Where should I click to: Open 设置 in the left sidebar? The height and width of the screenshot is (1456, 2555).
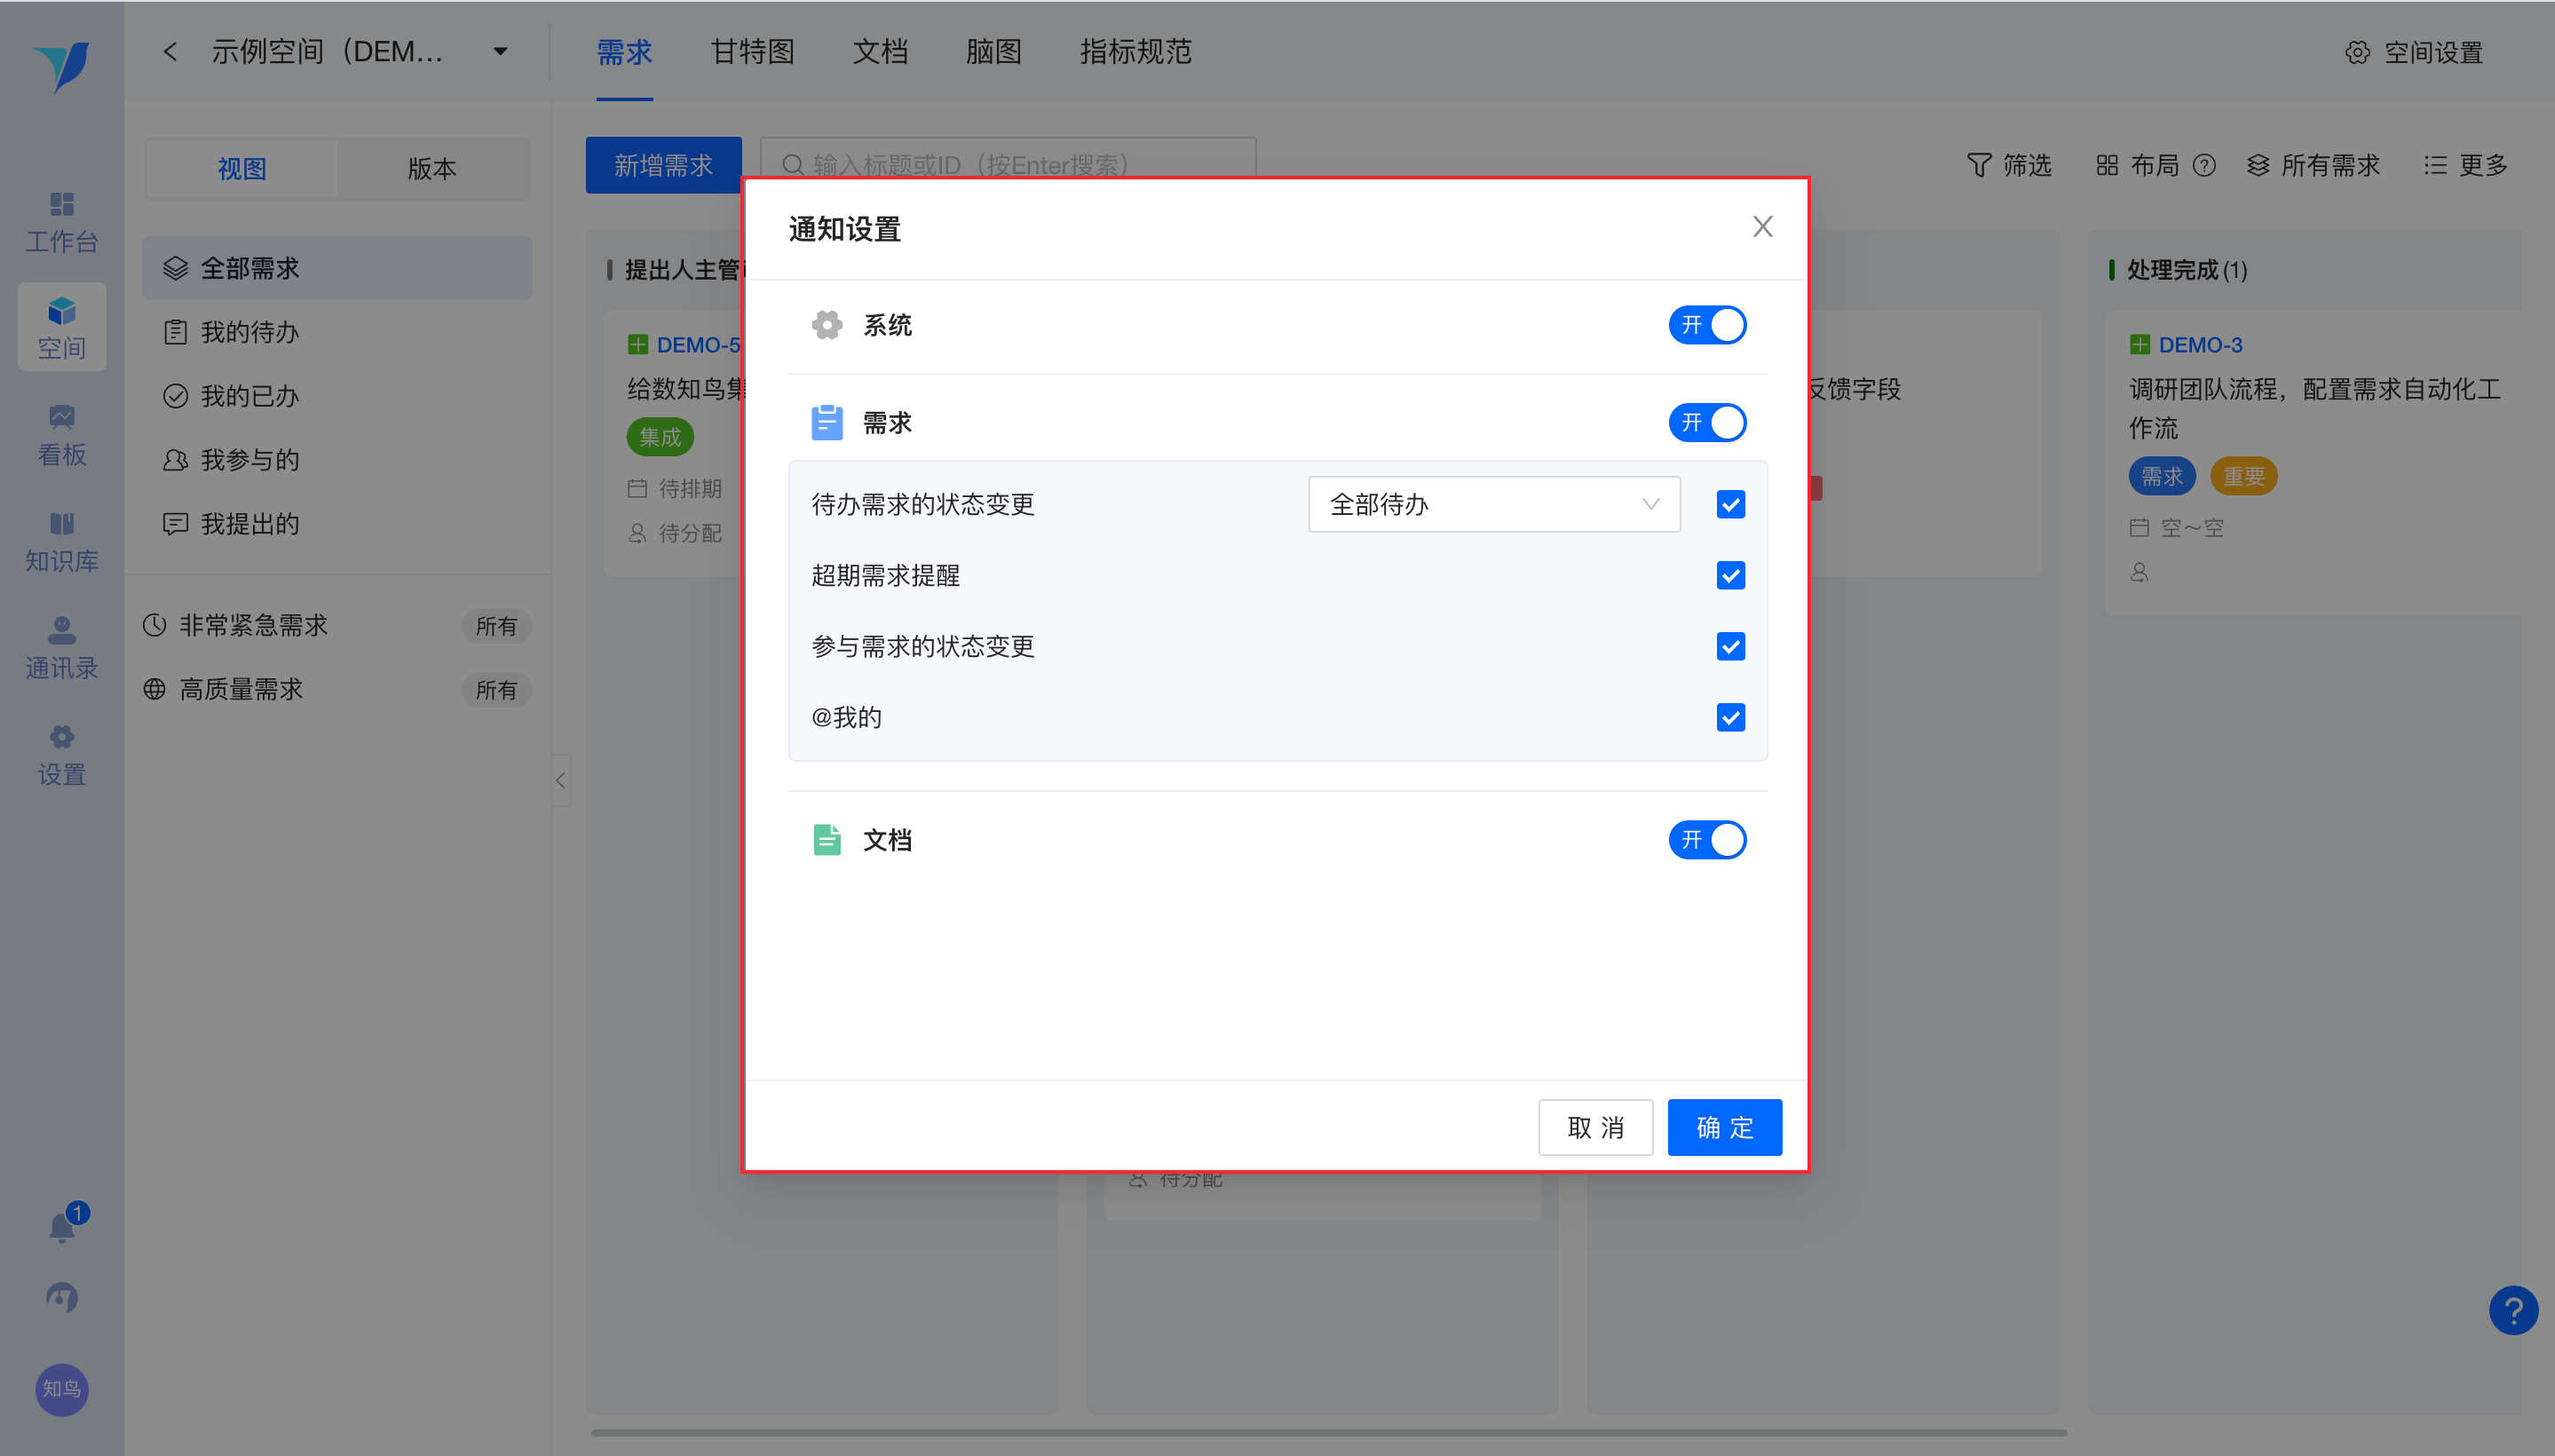pyautogui.click(x=62, y=755)
